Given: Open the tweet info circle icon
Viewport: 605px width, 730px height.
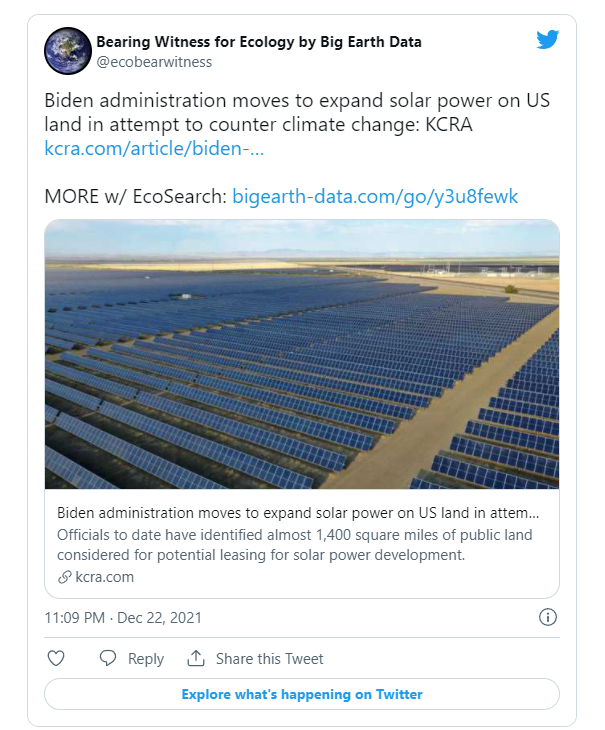Looking at the screenshot, I should [x=548, y=617].
